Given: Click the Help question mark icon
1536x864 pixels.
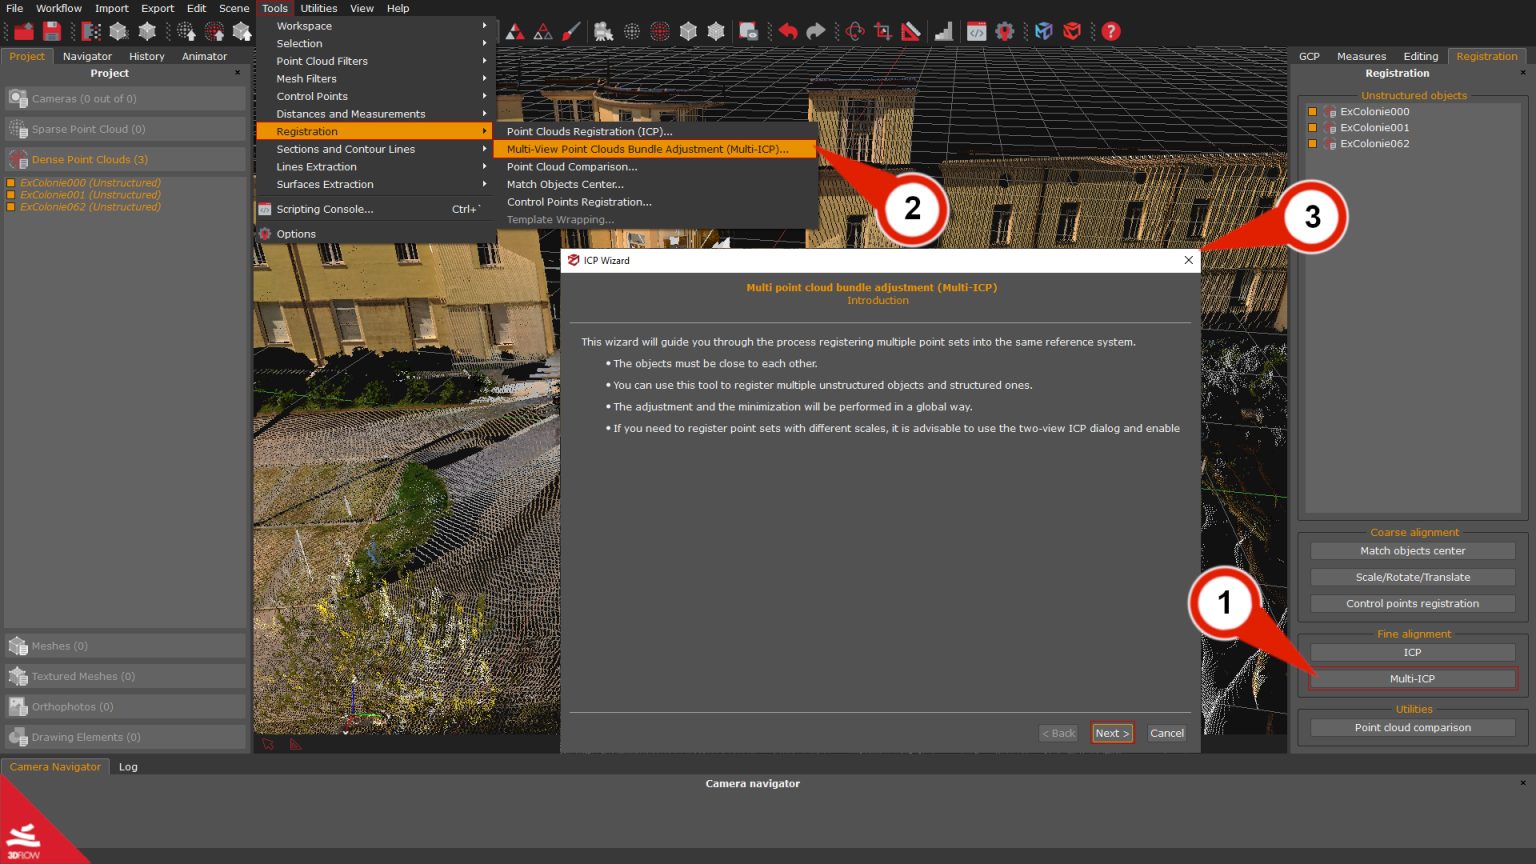Looking at the screenshot, I should click(1113, 31).
